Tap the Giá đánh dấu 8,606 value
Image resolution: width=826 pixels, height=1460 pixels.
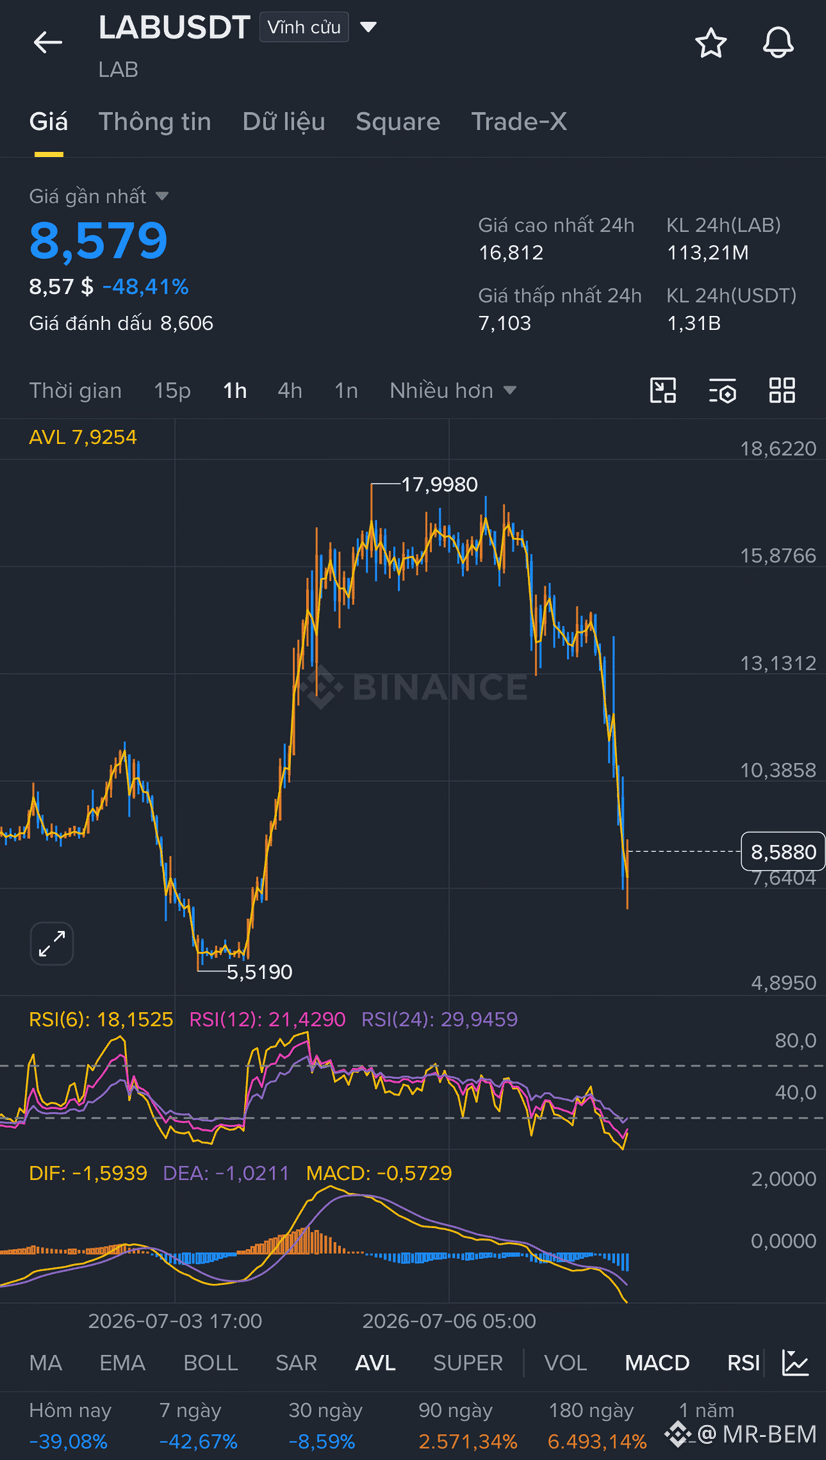pos(186,323)
